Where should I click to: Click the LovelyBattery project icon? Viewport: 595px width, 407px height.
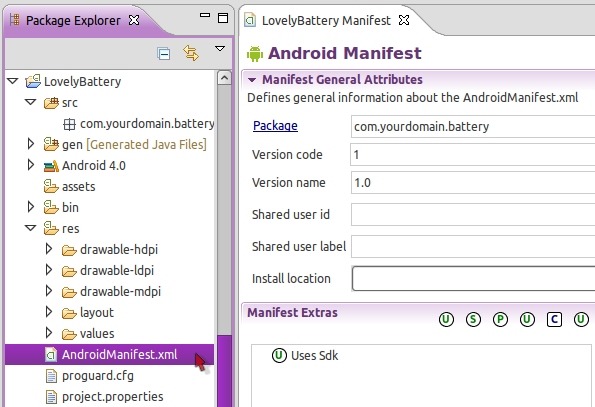[33, 81]
